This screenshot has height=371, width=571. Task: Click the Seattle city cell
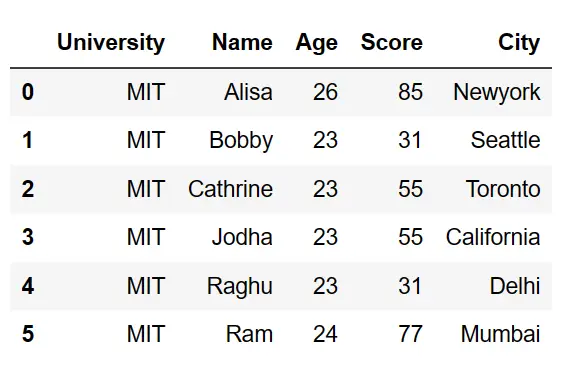tap(505, 140)
